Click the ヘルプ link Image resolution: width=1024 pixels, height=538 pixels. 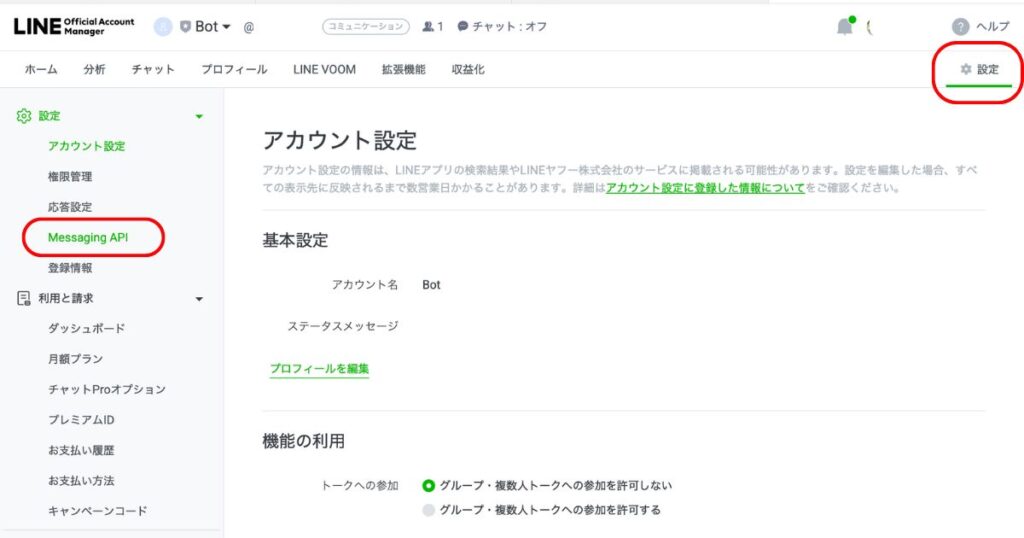click(x=993, y=27)
